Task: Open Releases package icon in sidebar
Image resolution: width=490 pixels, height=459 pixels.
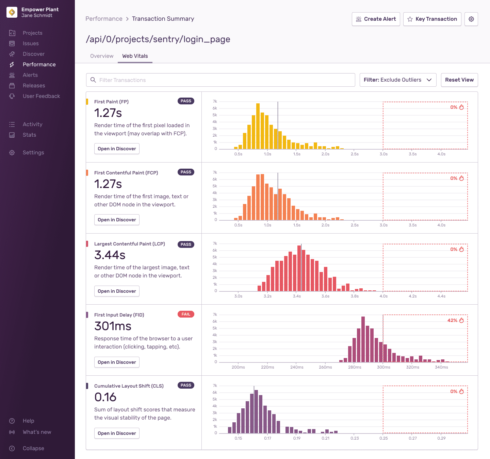Action: [x=12, y=86]
